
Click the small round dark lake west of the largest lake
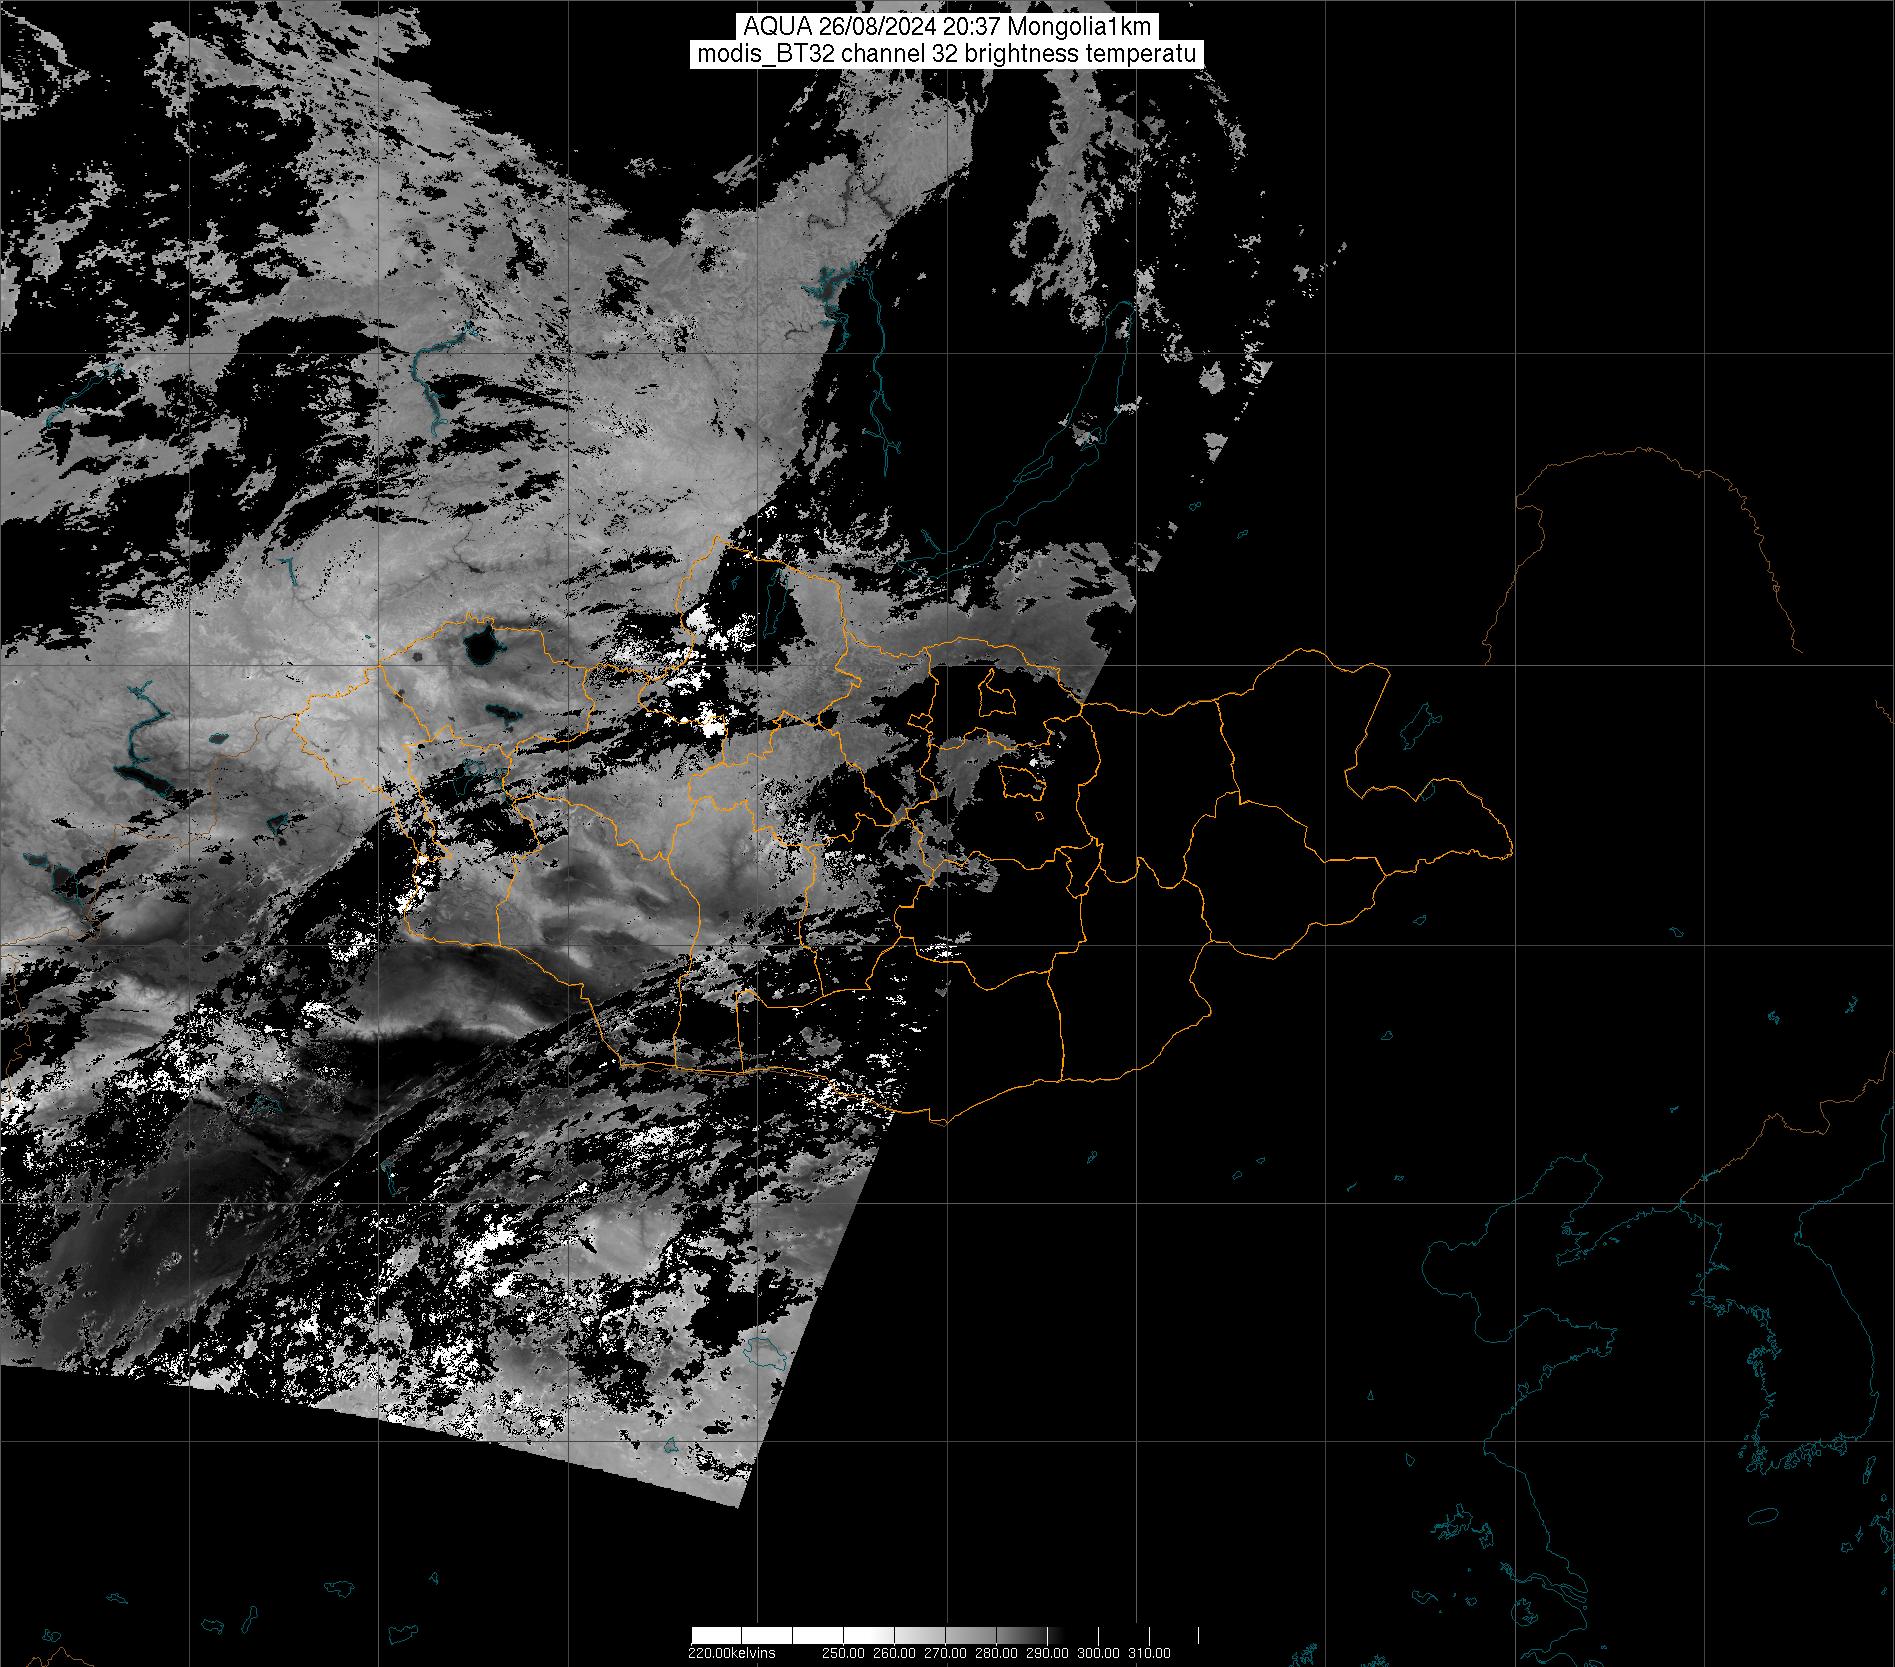(x=416, y=657)
